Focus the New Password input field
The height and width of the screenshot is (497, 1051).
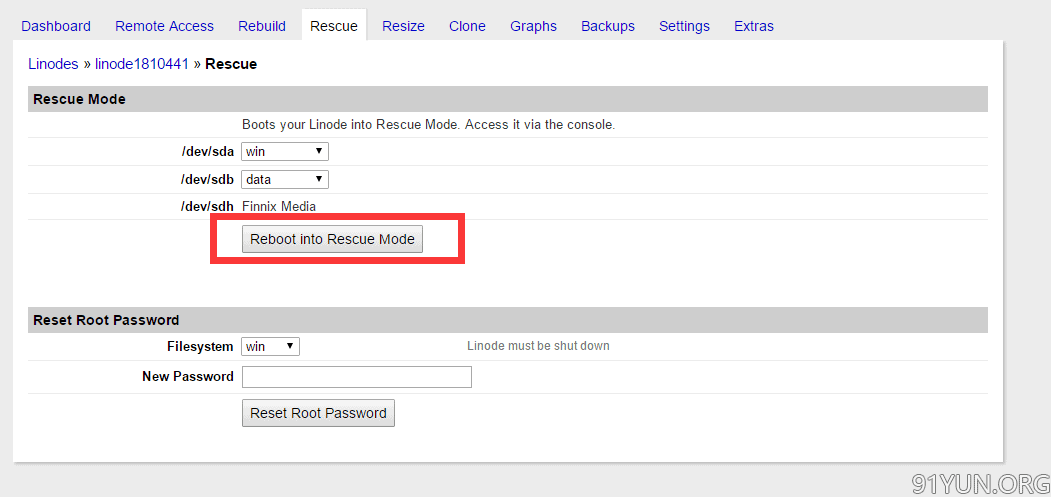(x=357, y=377)
